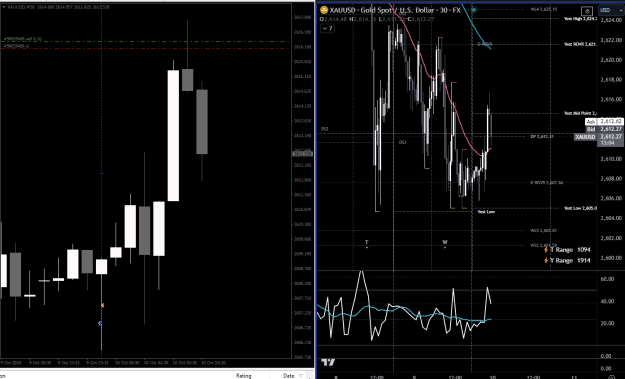Click the WL4 2,625.15 level label
This screenshot has height=379, width=625.
[x=544, y=9]
